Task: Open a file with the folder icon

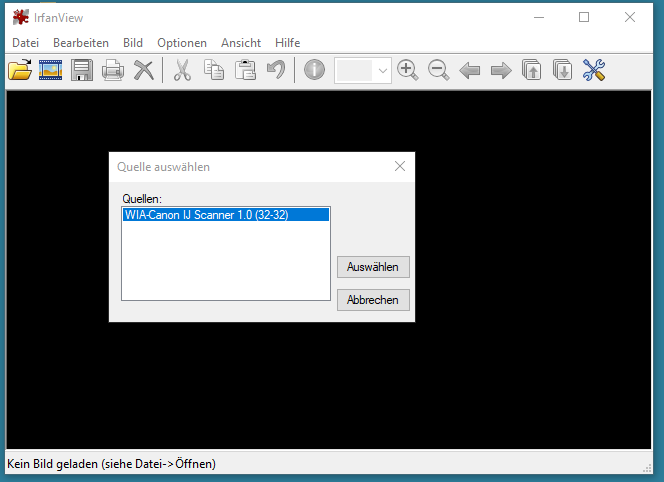Action: click(20, 70)
